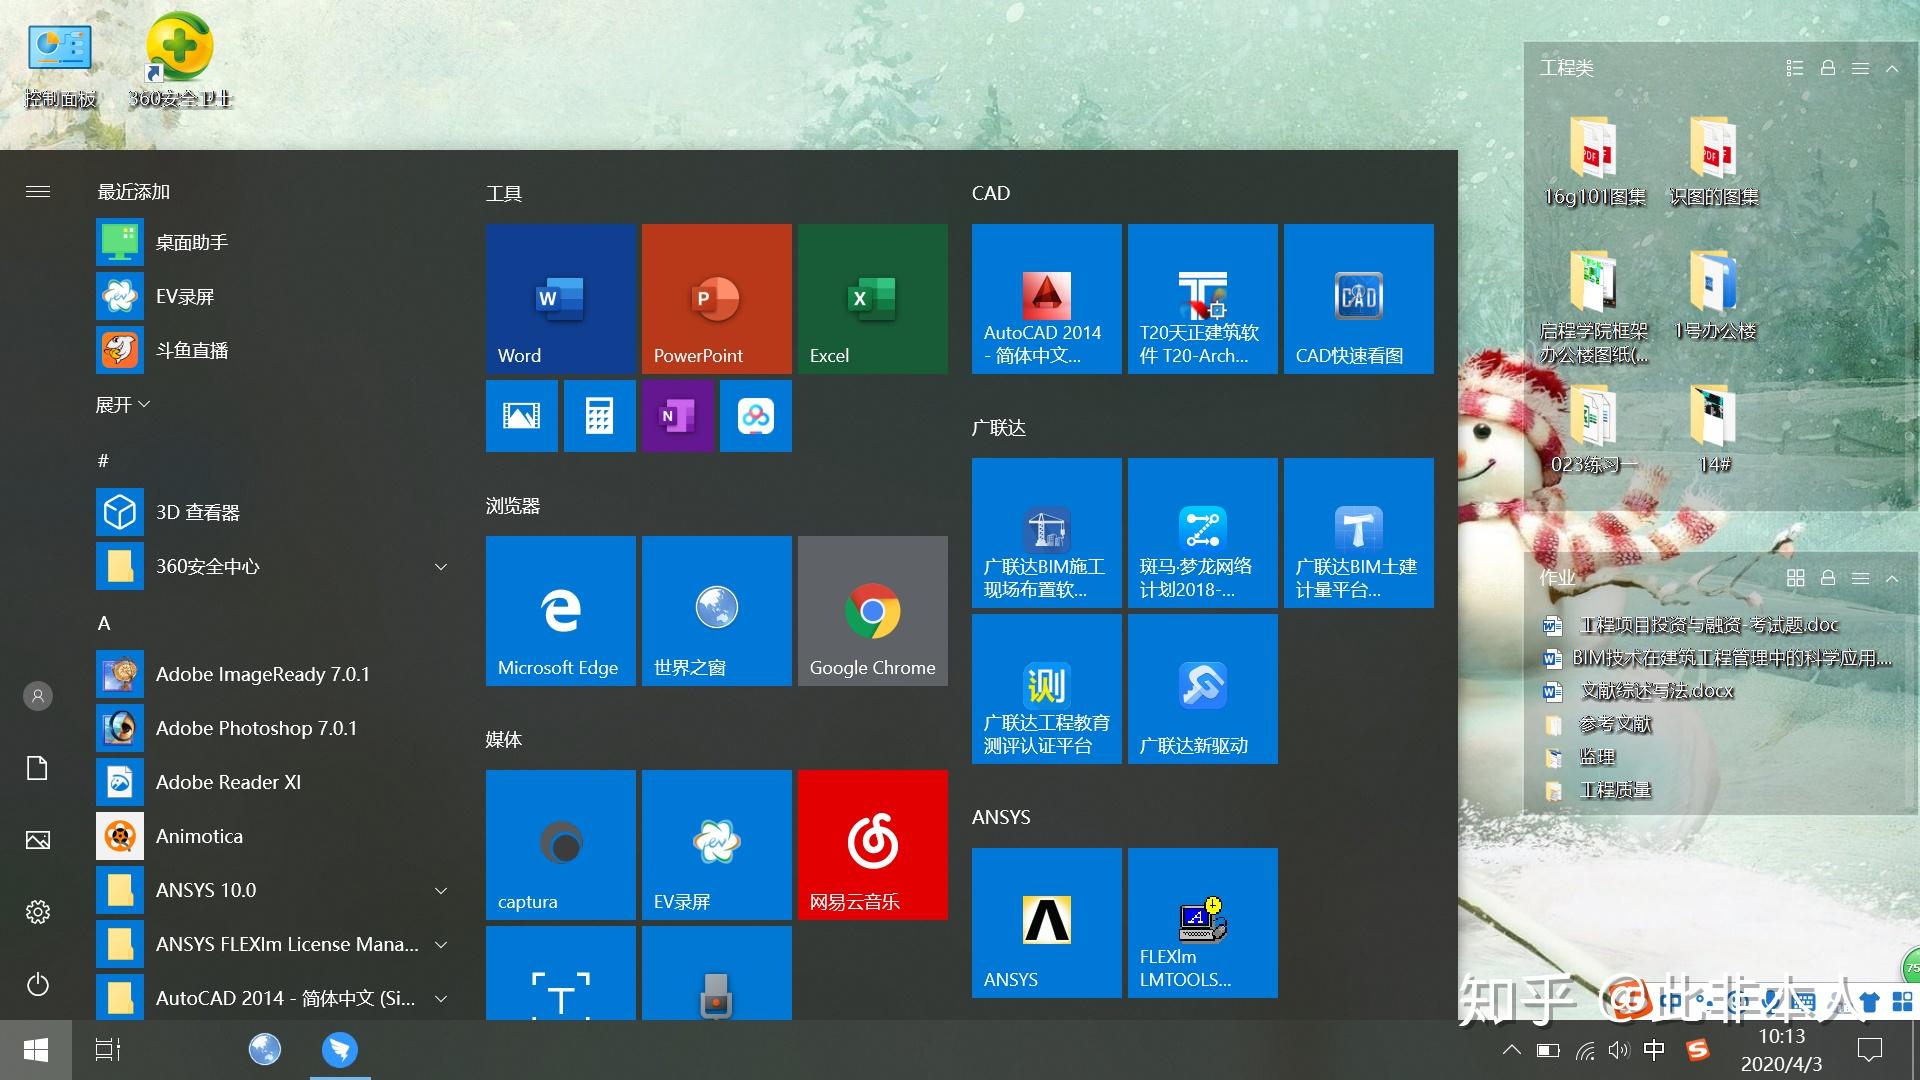Launch the 广联达新驱动 tile

pos(1202,689)
